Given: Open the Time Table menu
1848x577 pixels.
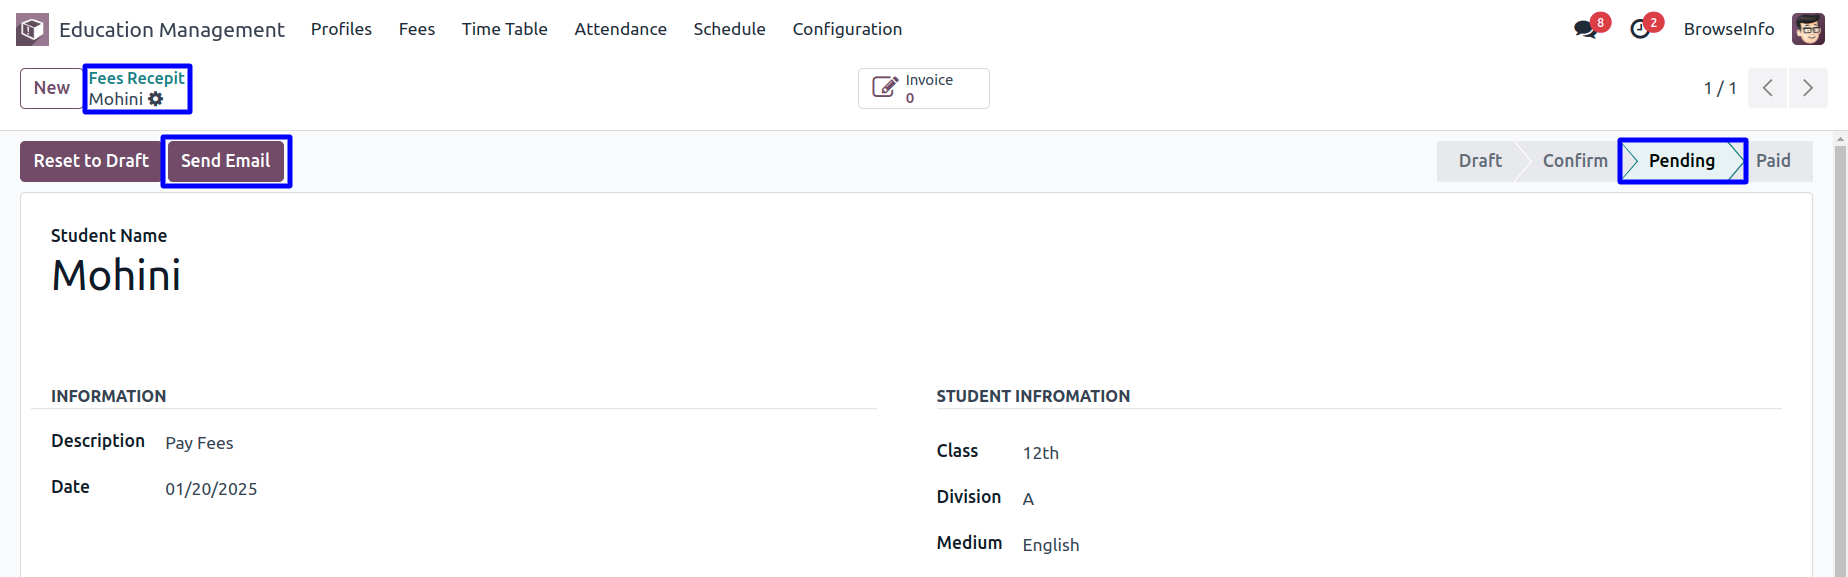Looking at the screenshot, I should point(504,29).
